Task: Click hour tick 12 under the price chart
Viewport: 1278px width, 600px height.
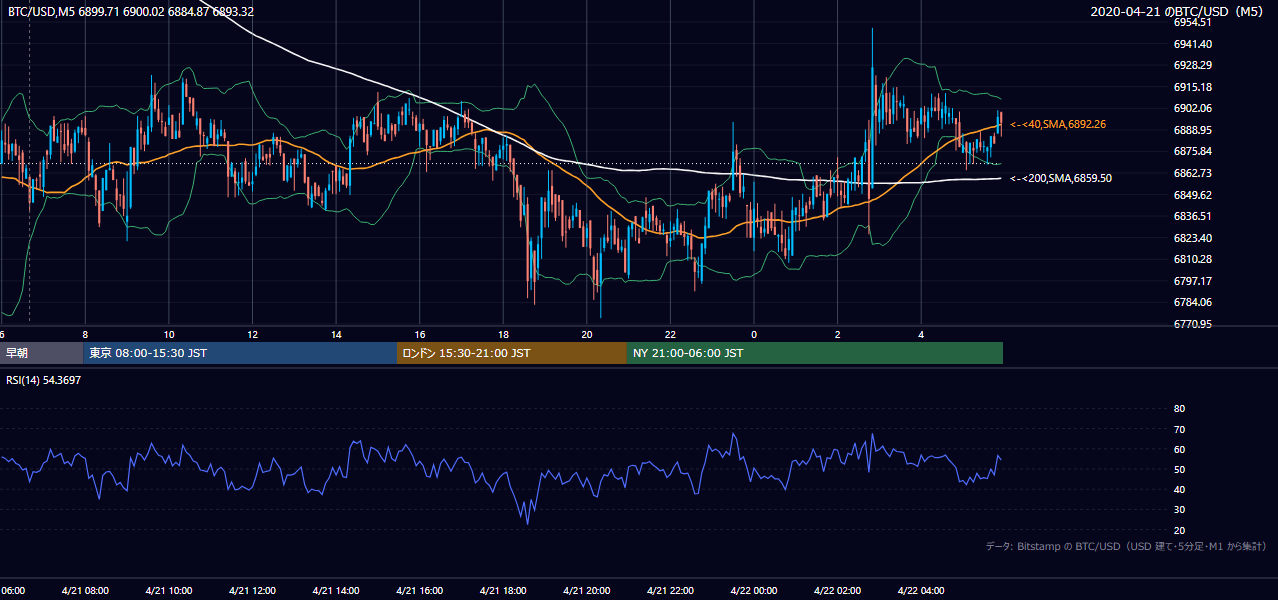Action: [252, 335]
